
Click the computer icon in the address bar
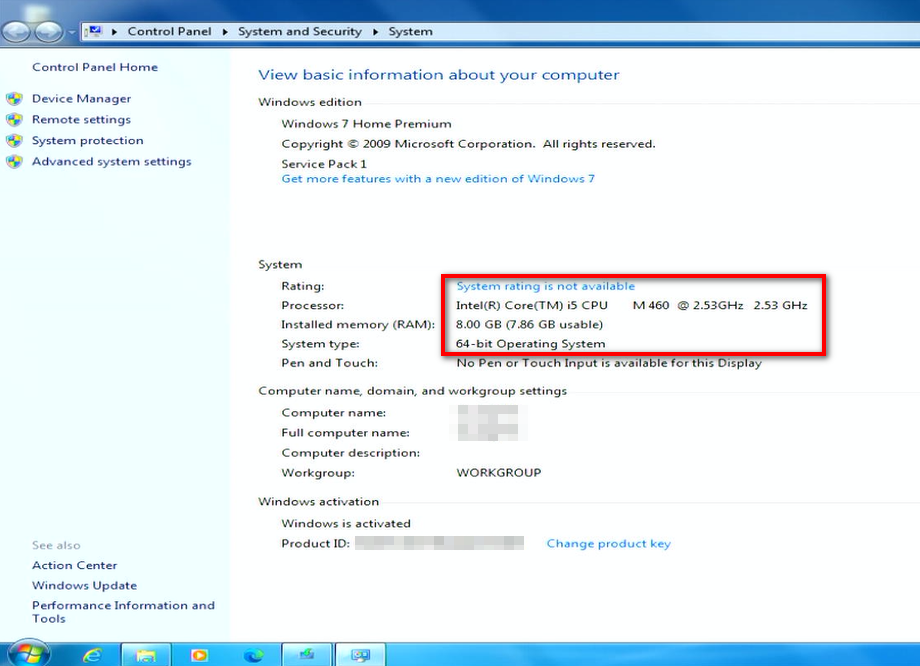click(x=93, y=31)
